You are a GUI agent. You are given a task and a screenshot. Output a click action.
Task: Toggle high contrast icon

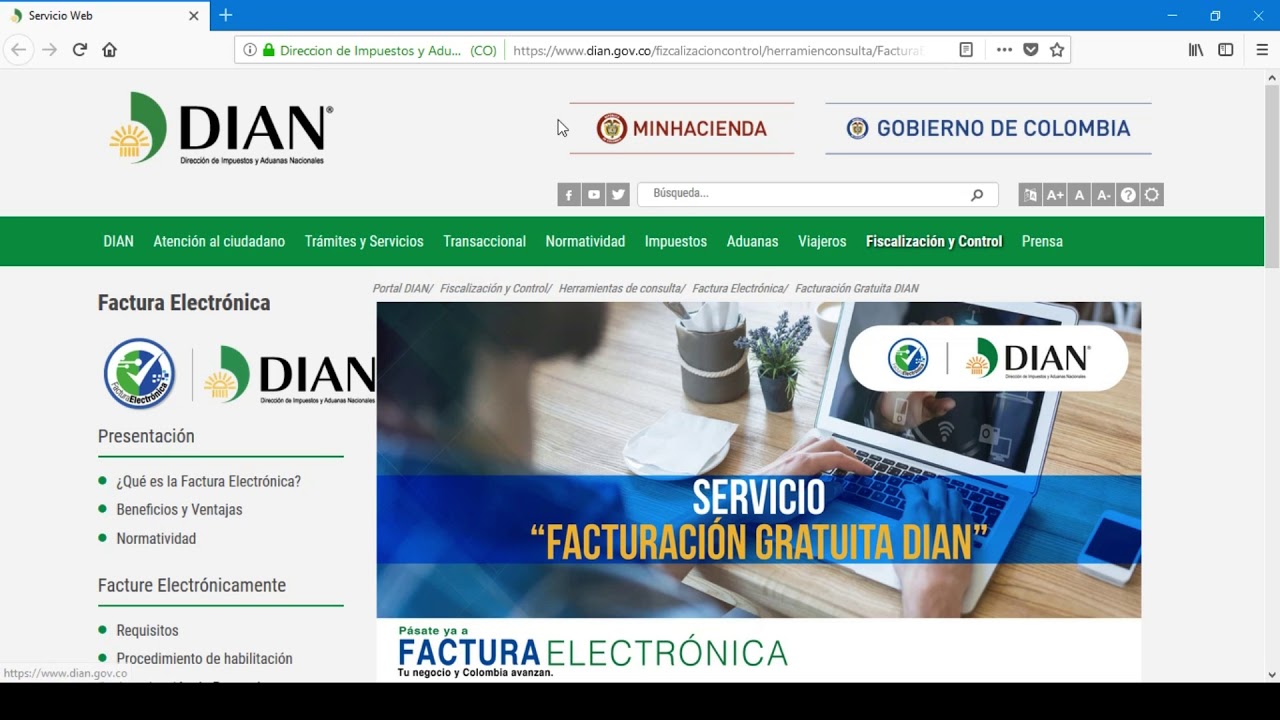click(1152, 195)
